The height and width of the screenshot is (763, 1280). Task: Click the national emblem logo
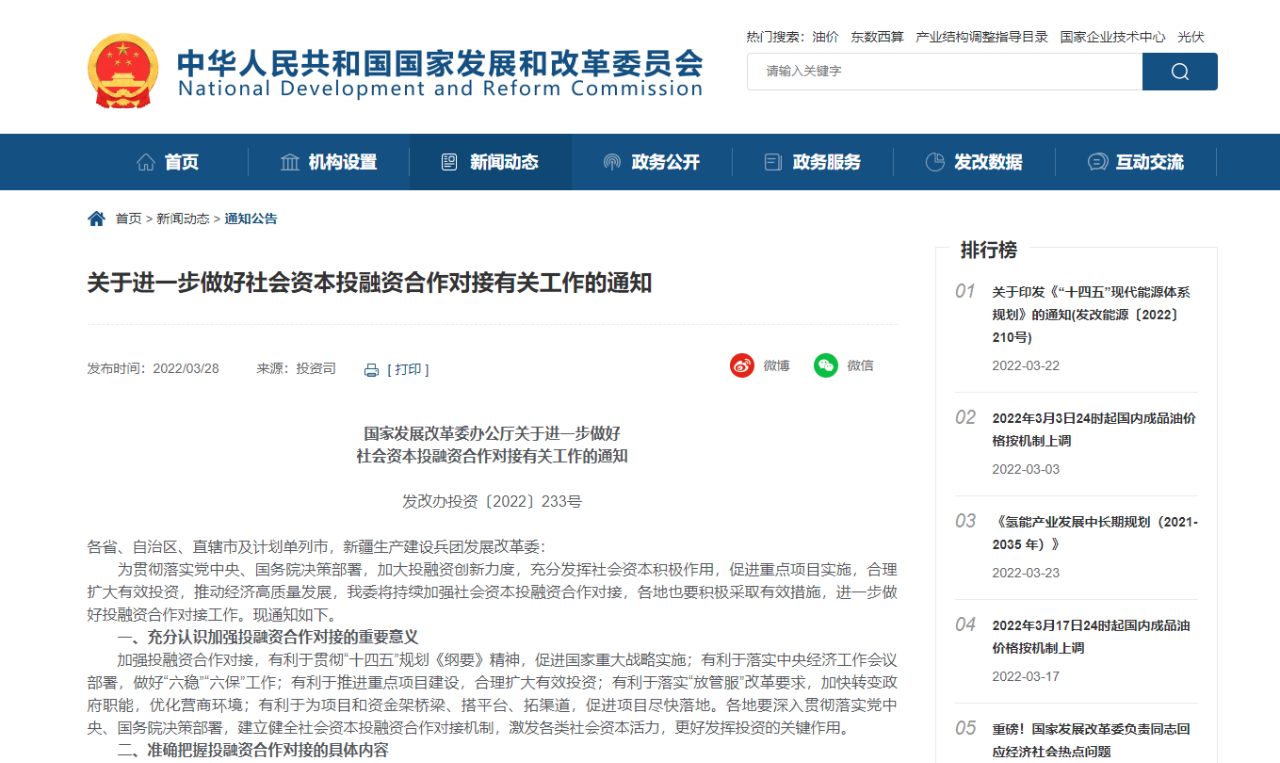122,70
